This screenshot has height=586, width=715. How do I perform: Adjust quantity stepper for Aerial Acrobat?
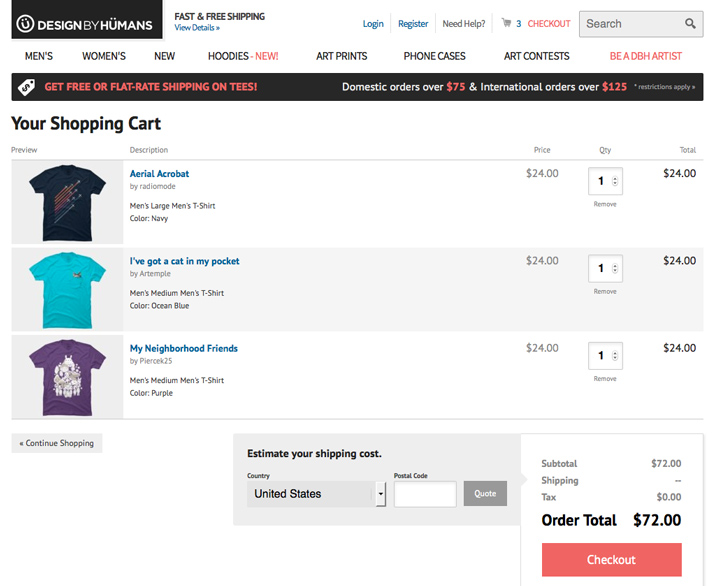pyautogui.click(x=614, y=181)
